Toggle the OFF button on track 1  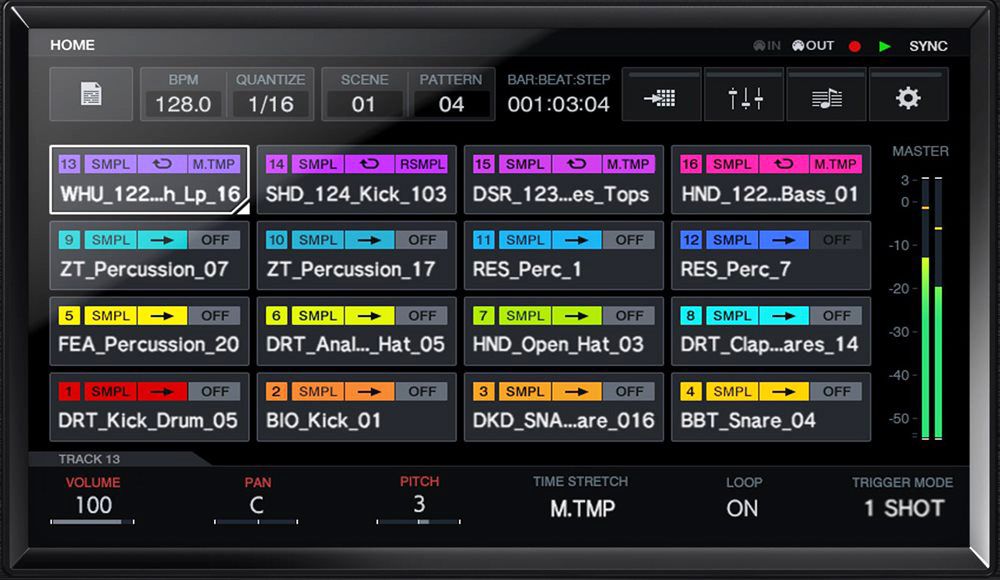point(215,392)
